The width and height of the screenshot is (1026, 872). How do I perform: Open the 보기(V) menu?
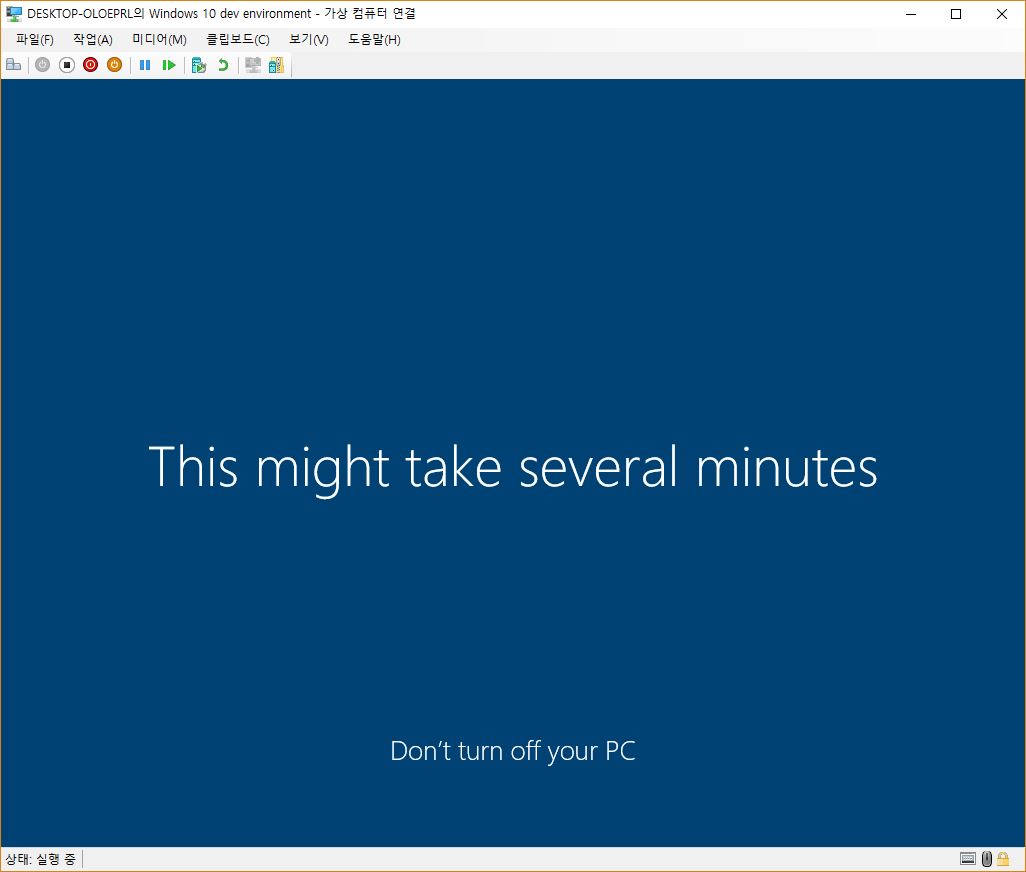click(x=309, y=39)
